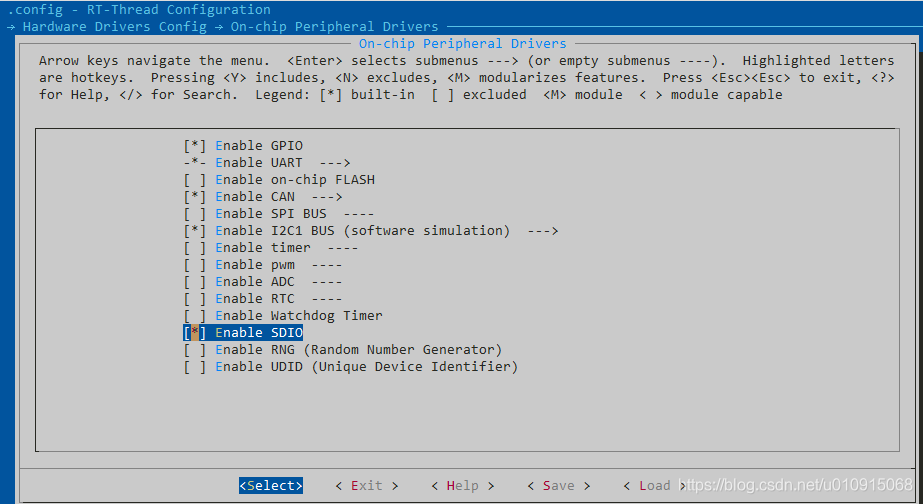Viewport: 923px width, 504px height.
Task: Click the Load button
Action: 655,486
